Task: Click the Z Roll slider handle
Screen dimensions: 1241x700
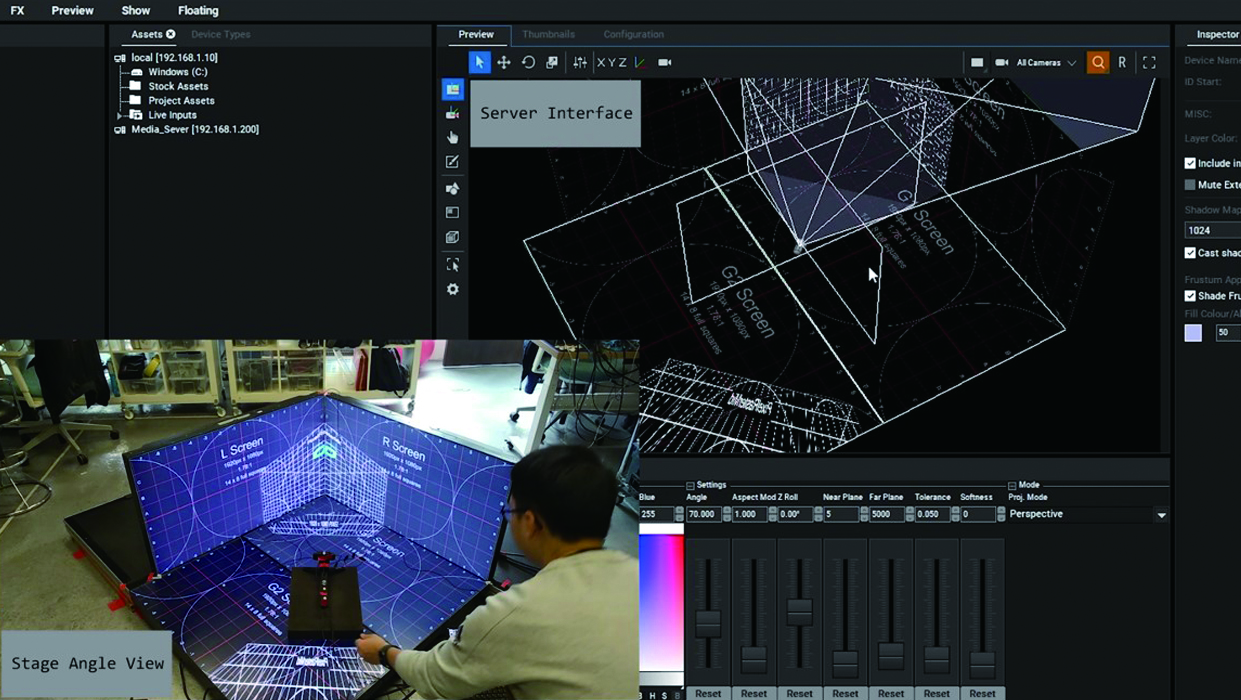Action: 799,612
